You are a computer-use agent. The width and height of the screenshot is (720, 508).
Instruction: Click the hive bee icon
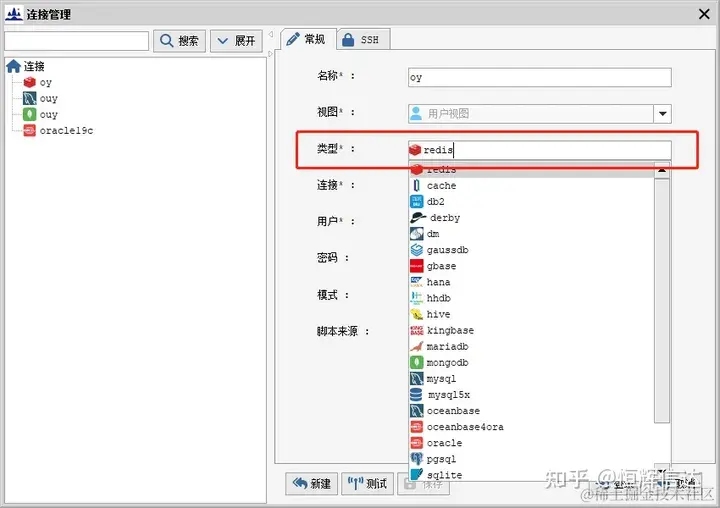[x=416, y=314]
